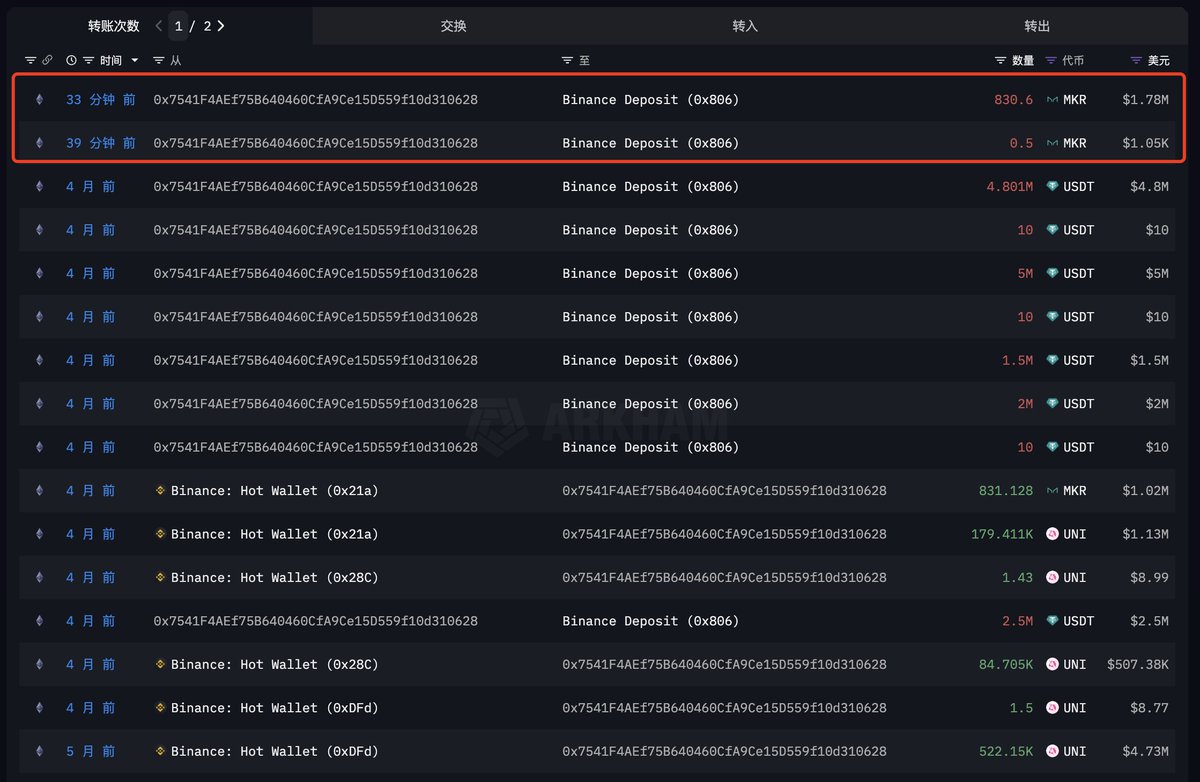Open the 代币 column filter

[1051, 61]
